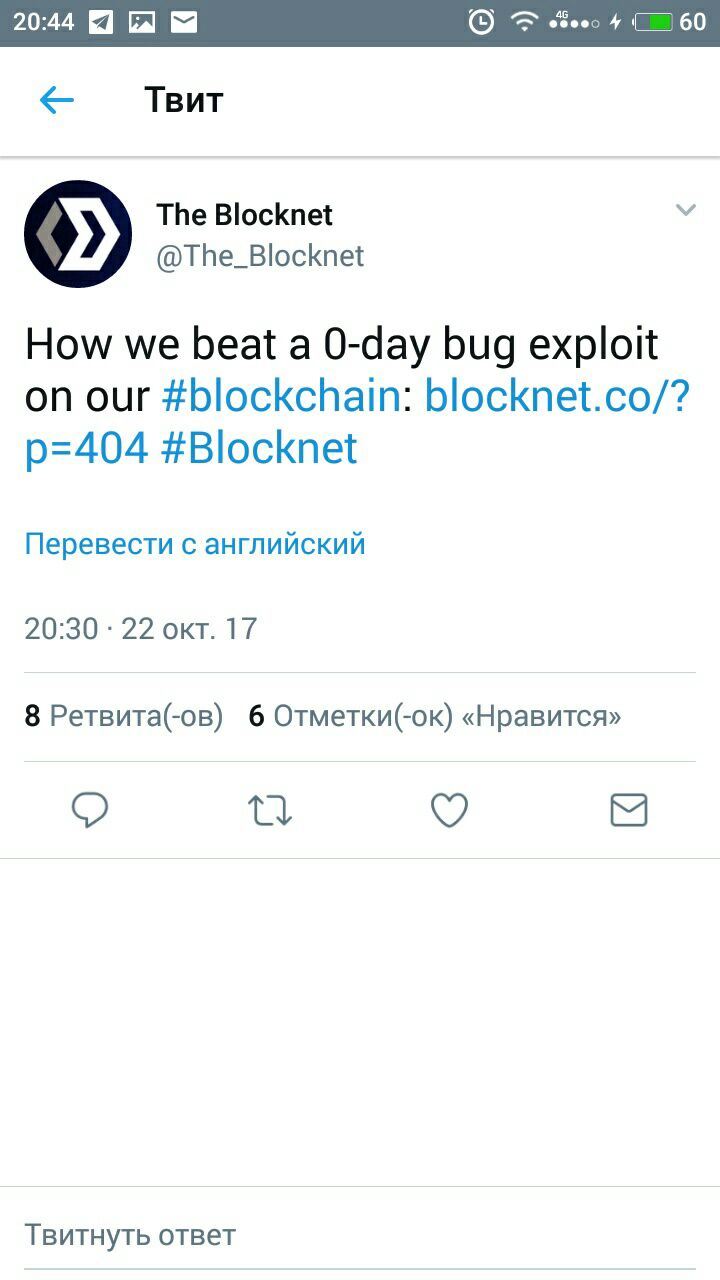The height and width of the screenshot is (1280, 720).
Task: Tap the gallery image notification icon
Action: tap(142, 21)
